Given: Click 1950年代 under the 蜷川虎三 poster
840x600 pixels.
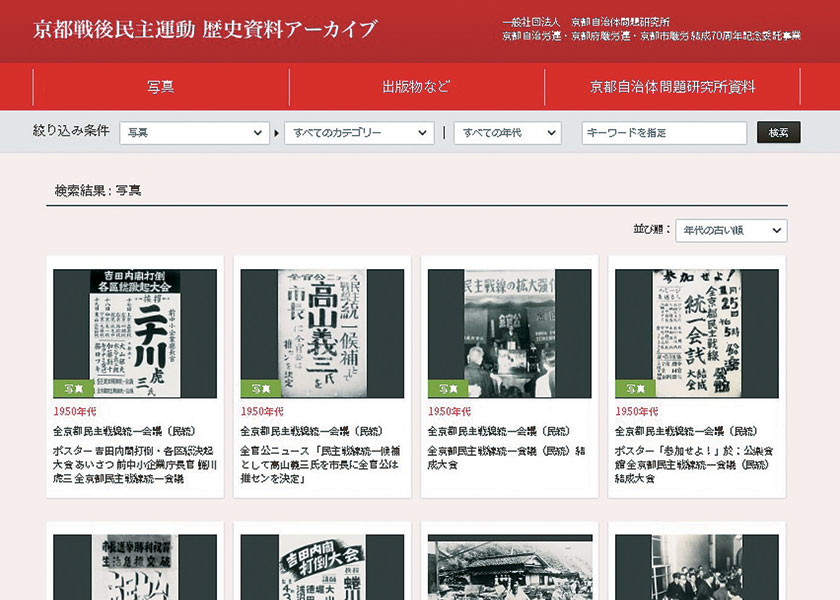Looking at the screenshot, I should pyautogui.click(x=74, y=411).
